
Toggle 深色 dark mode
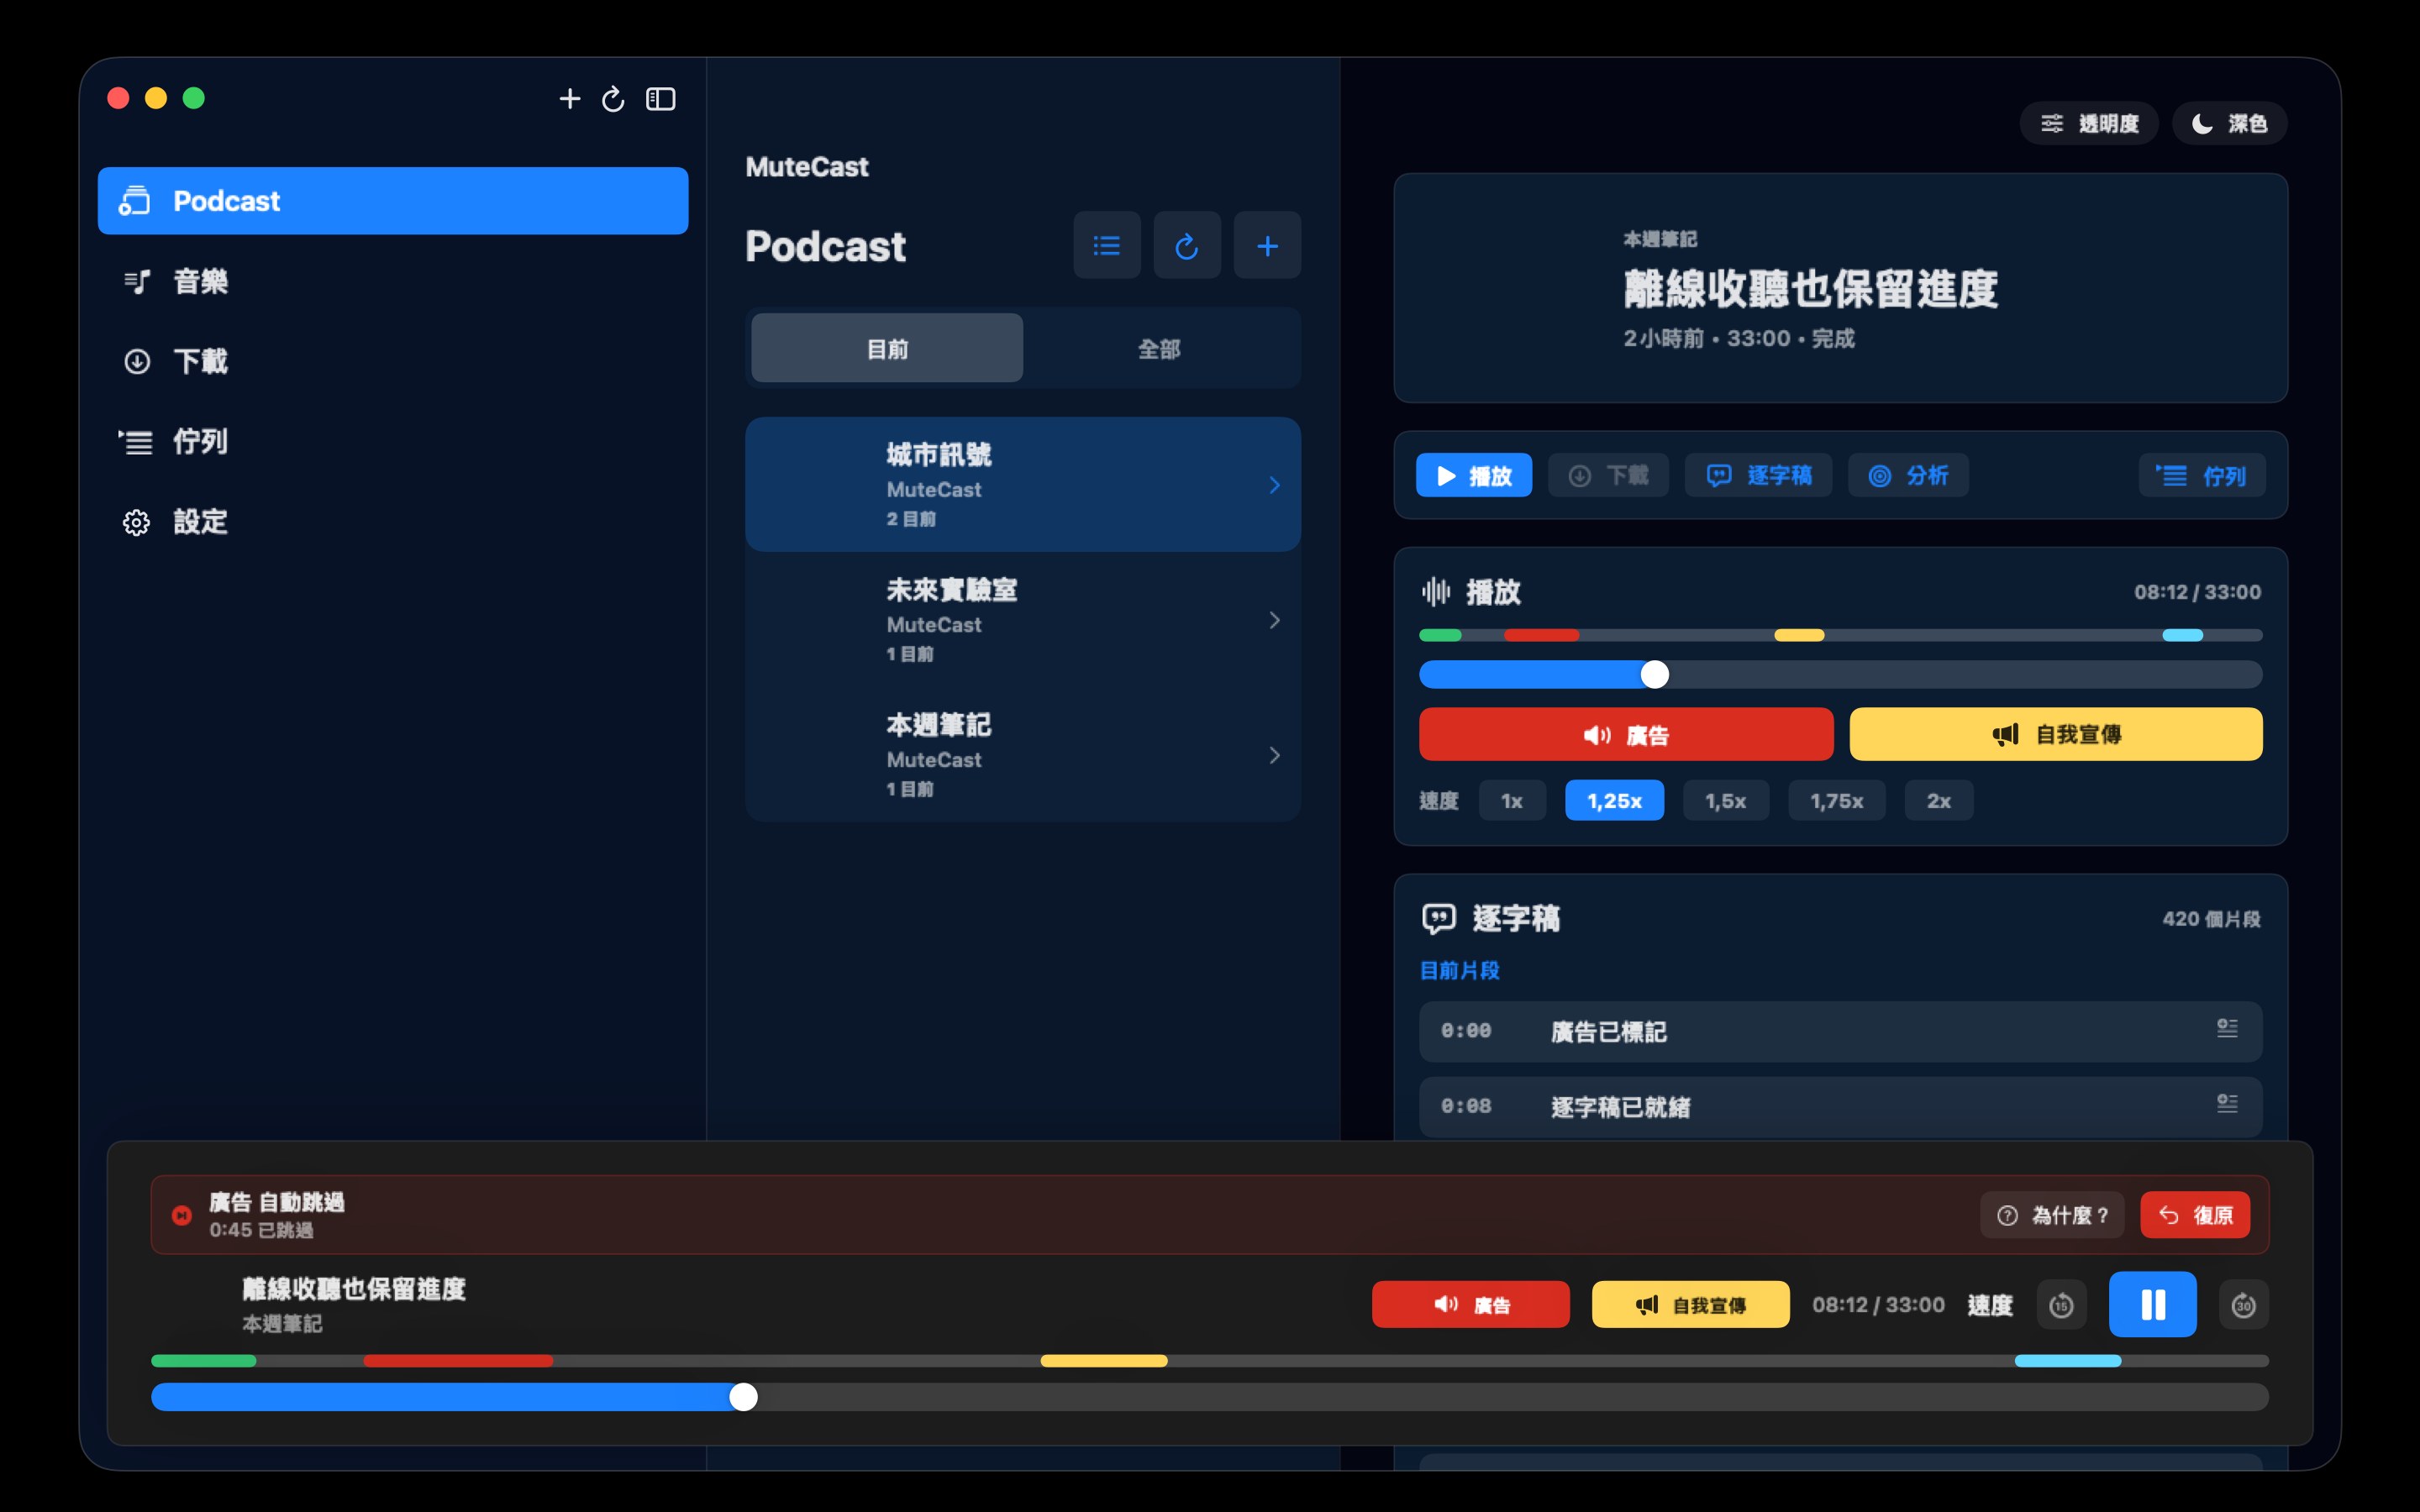pos(2229,123)
